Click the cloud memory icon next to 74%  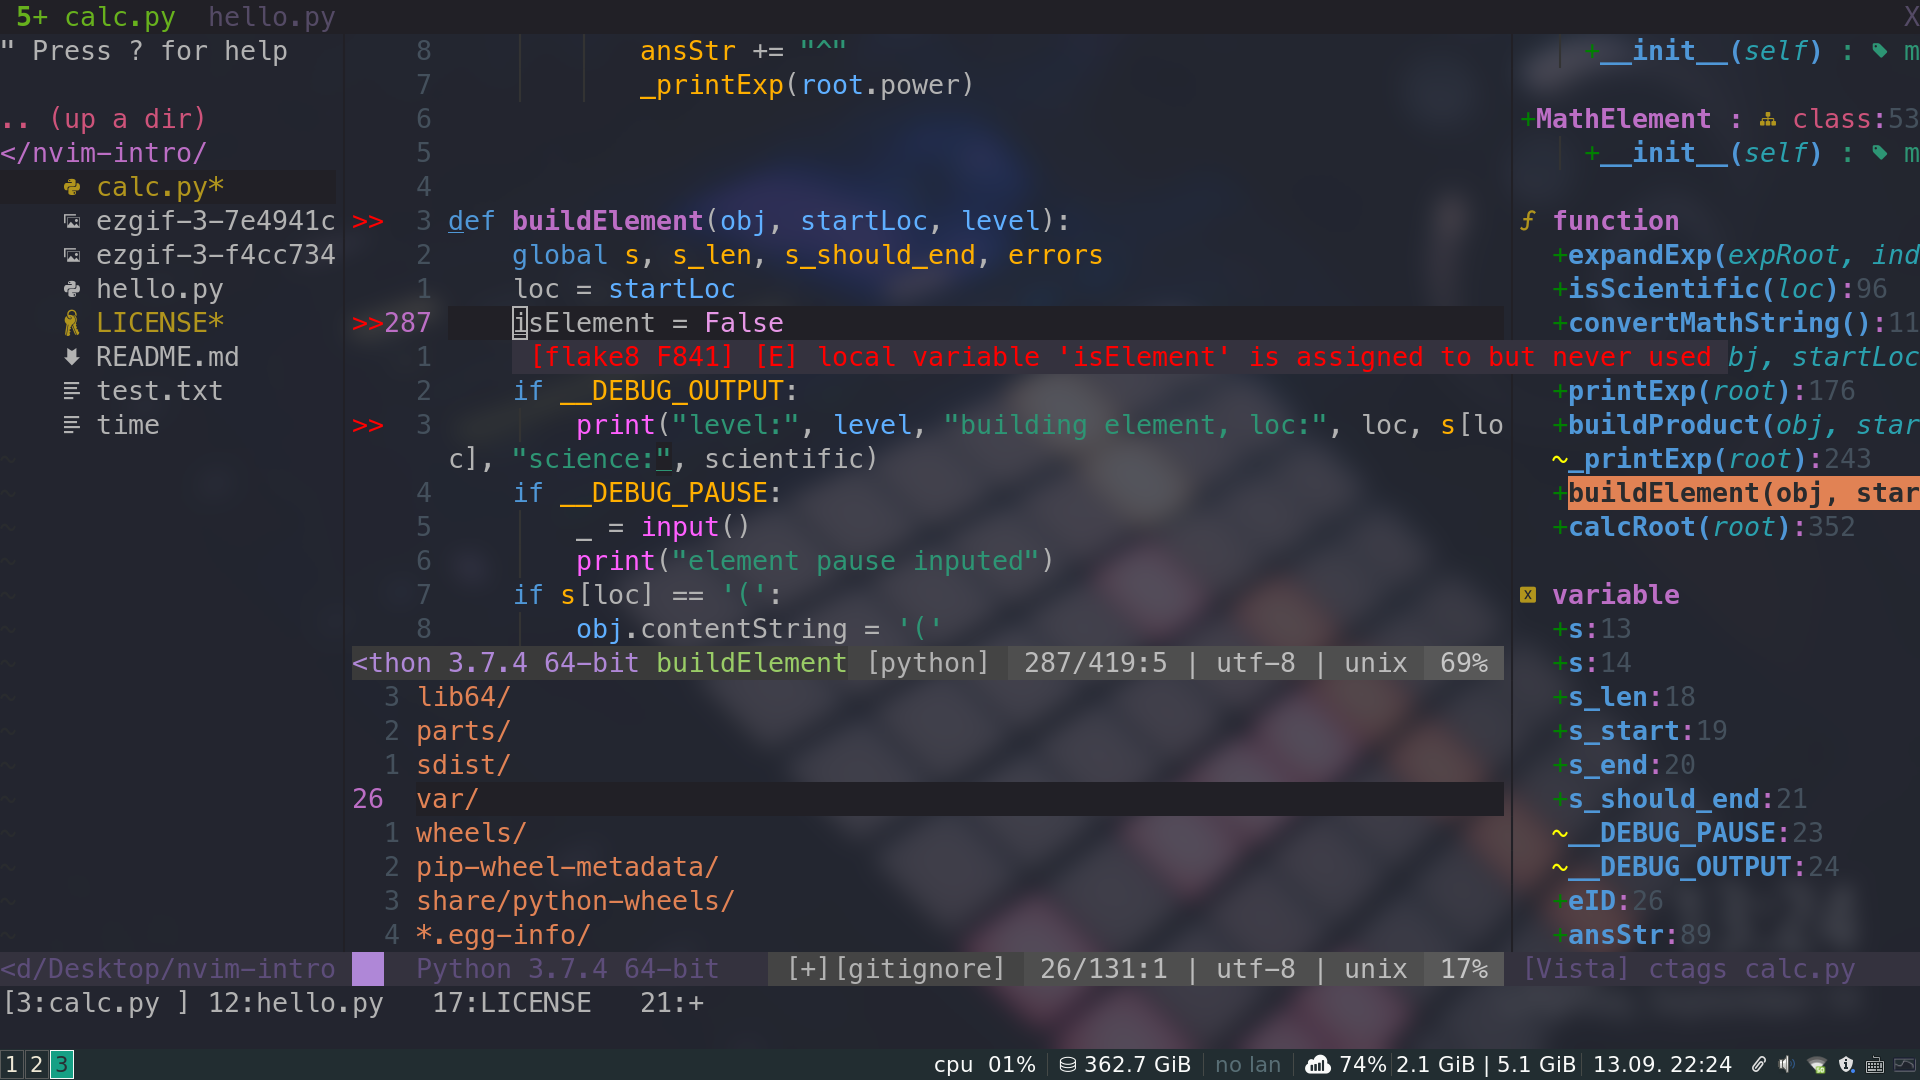(1318, 1065)
